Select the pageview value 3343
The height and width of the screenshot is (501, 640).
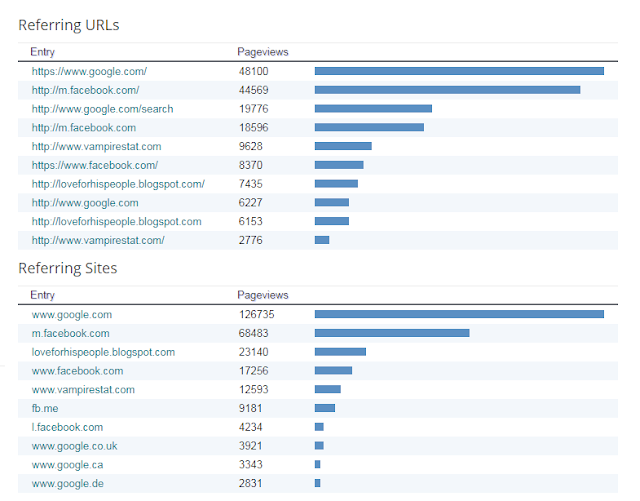[x=251, y=465]
